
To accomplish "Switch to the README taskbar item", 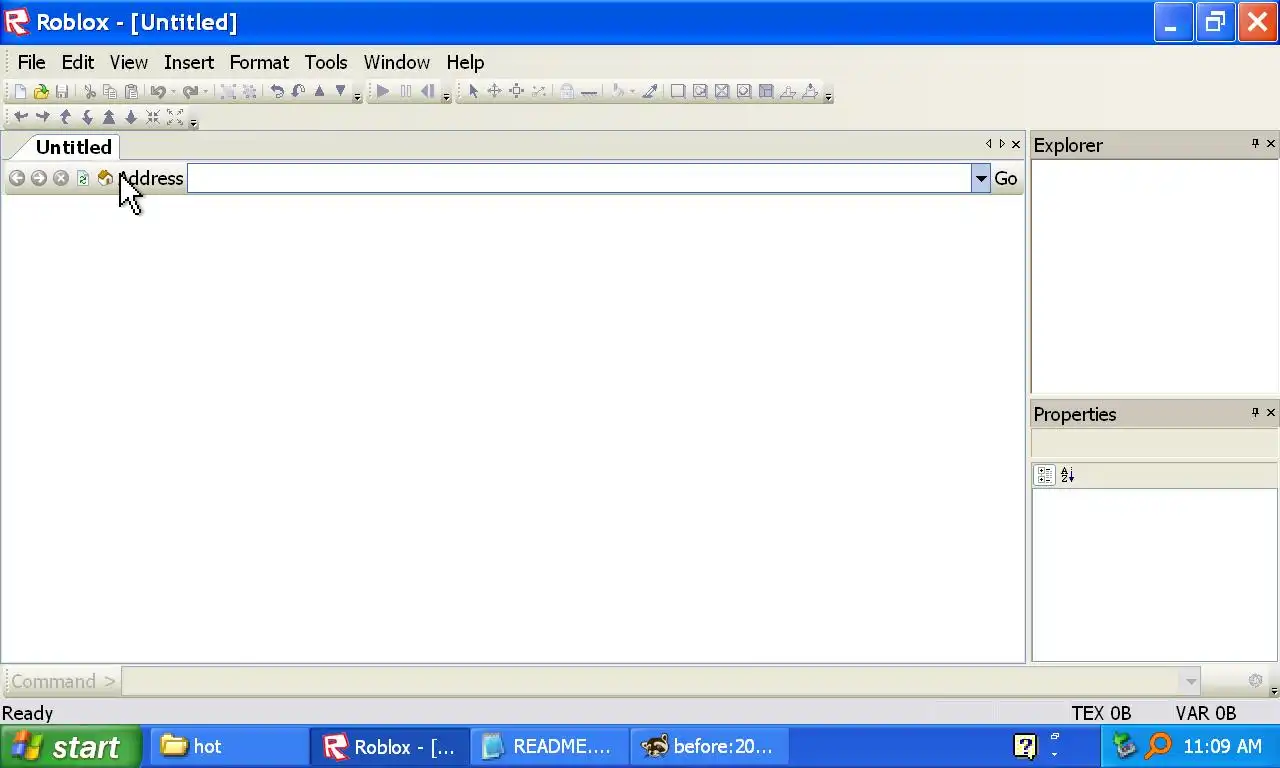I will coord(549,746).
